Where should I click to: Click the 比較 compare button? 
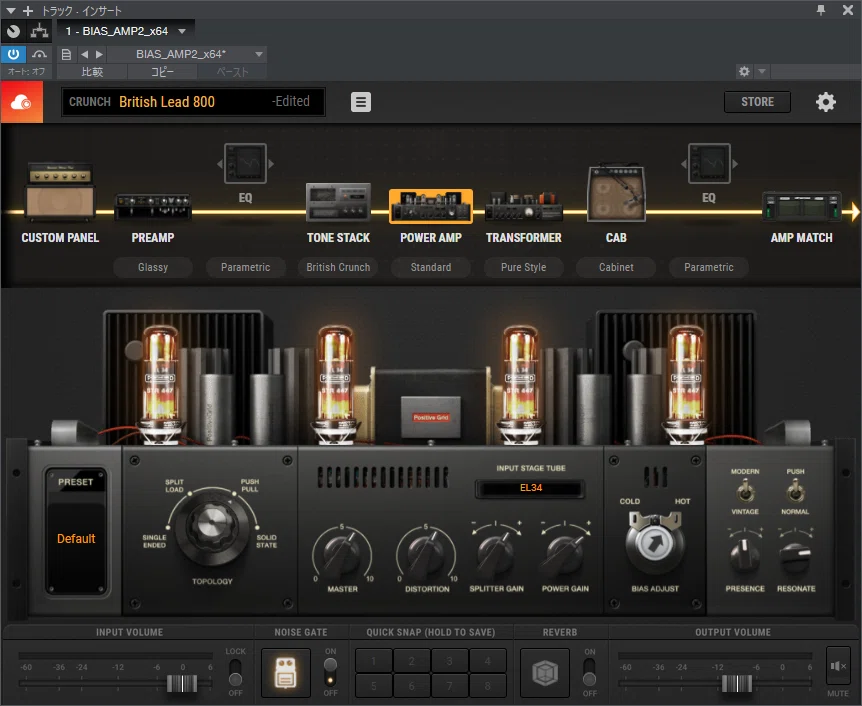(x=92, y=71)
